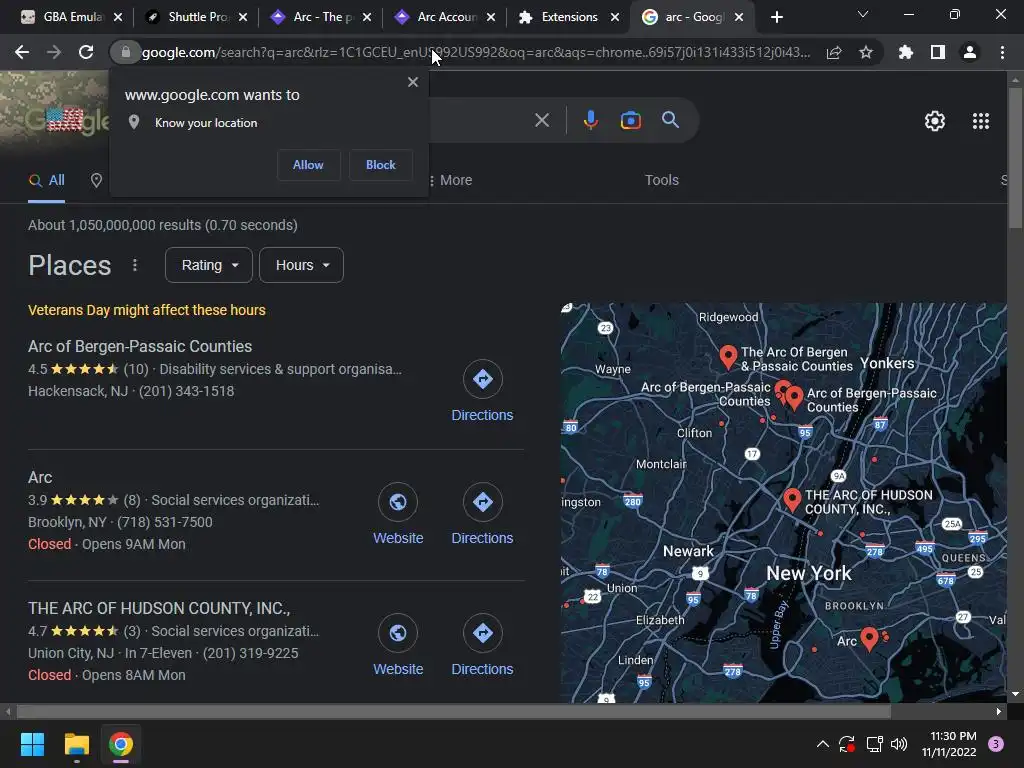Viewport: 1024px width, 768px height.
Task: Open the tab search chevron
Action: [x=863, y=14]
